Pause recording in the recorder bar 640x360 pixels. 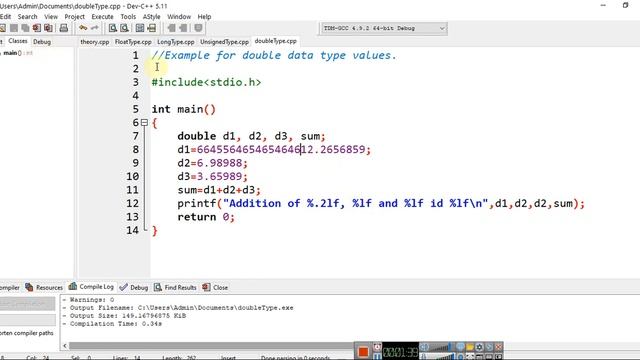(377, 357)
